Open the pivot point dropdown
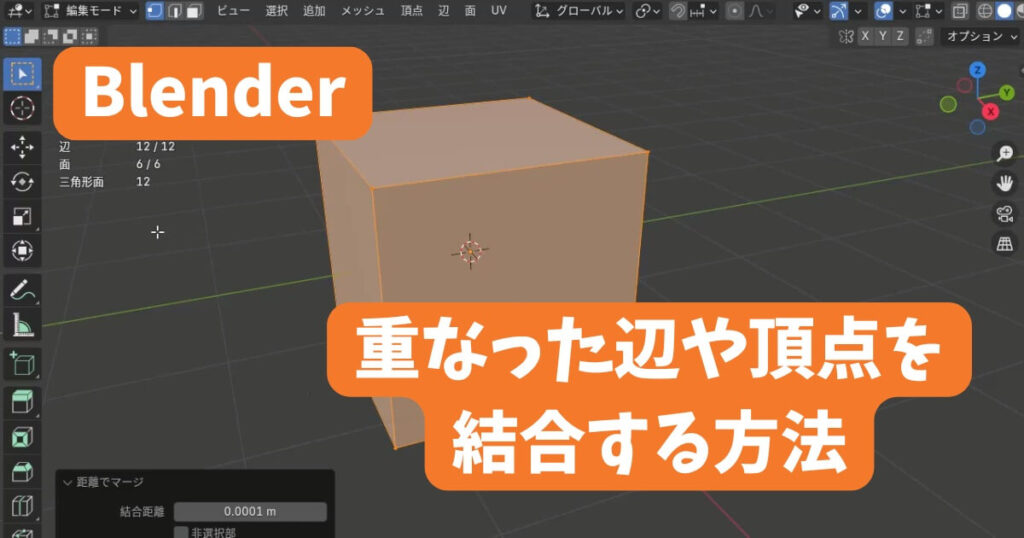 (647, 10)
